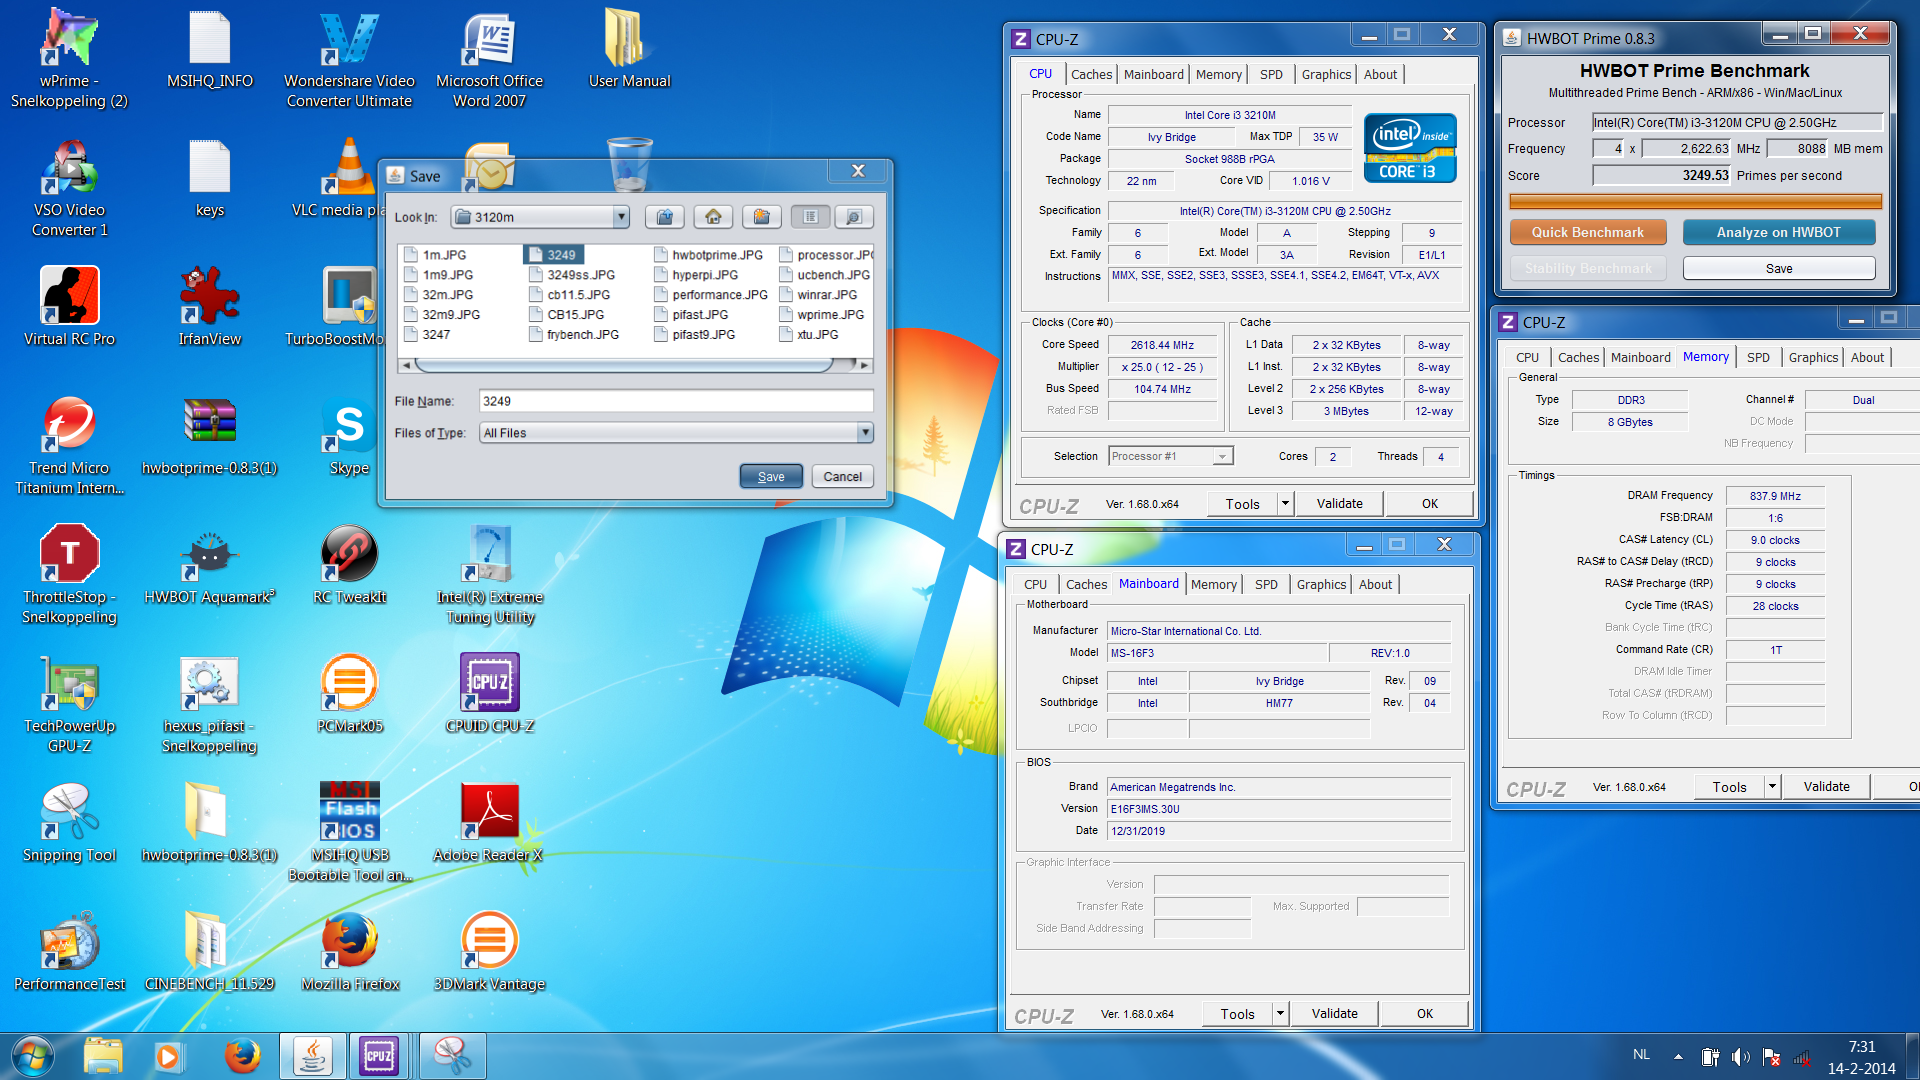
Task: Open Graphics tab in top CPU-Z window
Action: click(x=1326, y=74)
